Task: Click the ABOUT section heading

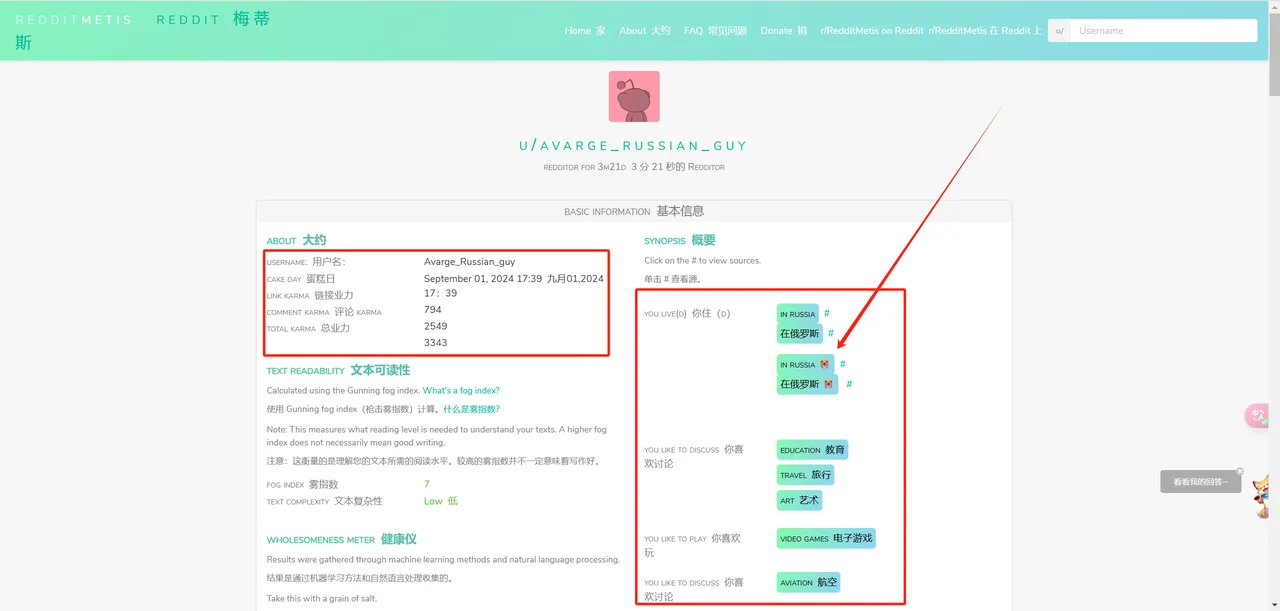Action: (296, 240)
